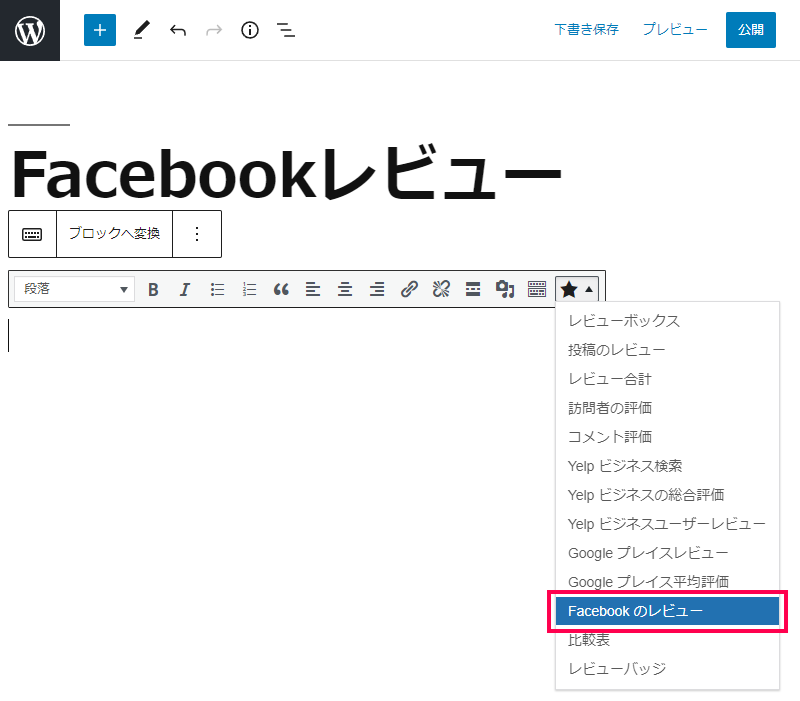Remove the link with unlink icon
The width and height of the screenshot is (800, 701).
(x=441, y=289)
